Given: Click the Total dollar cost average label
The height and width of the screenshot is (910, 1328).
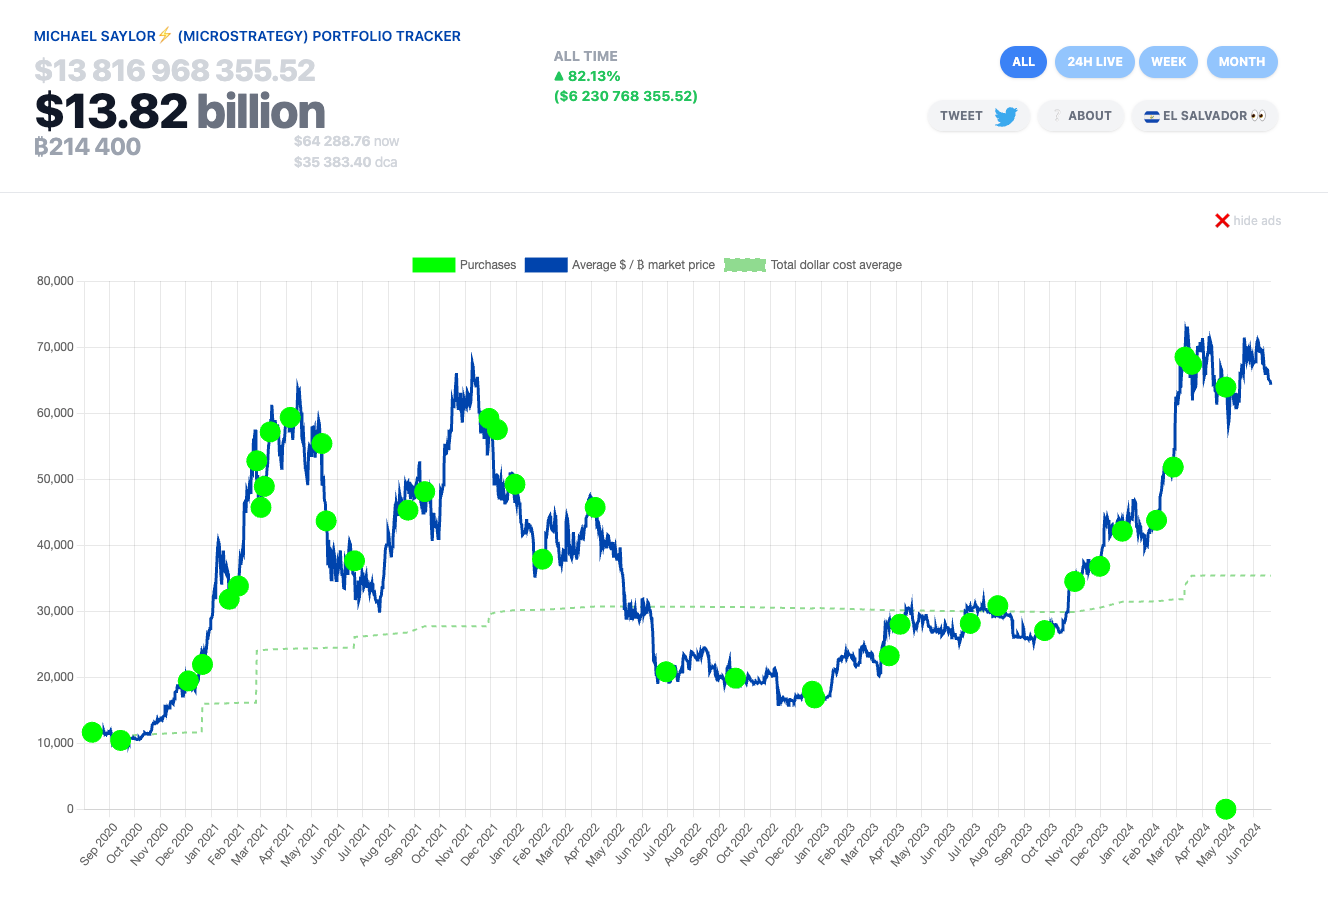Looking at the screenshot, I should point(836,265).
